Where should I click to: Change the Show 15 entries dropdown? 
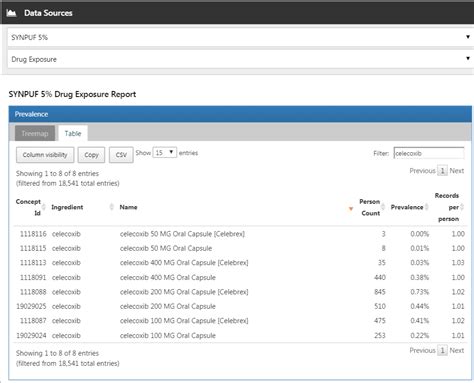[165, 153]
